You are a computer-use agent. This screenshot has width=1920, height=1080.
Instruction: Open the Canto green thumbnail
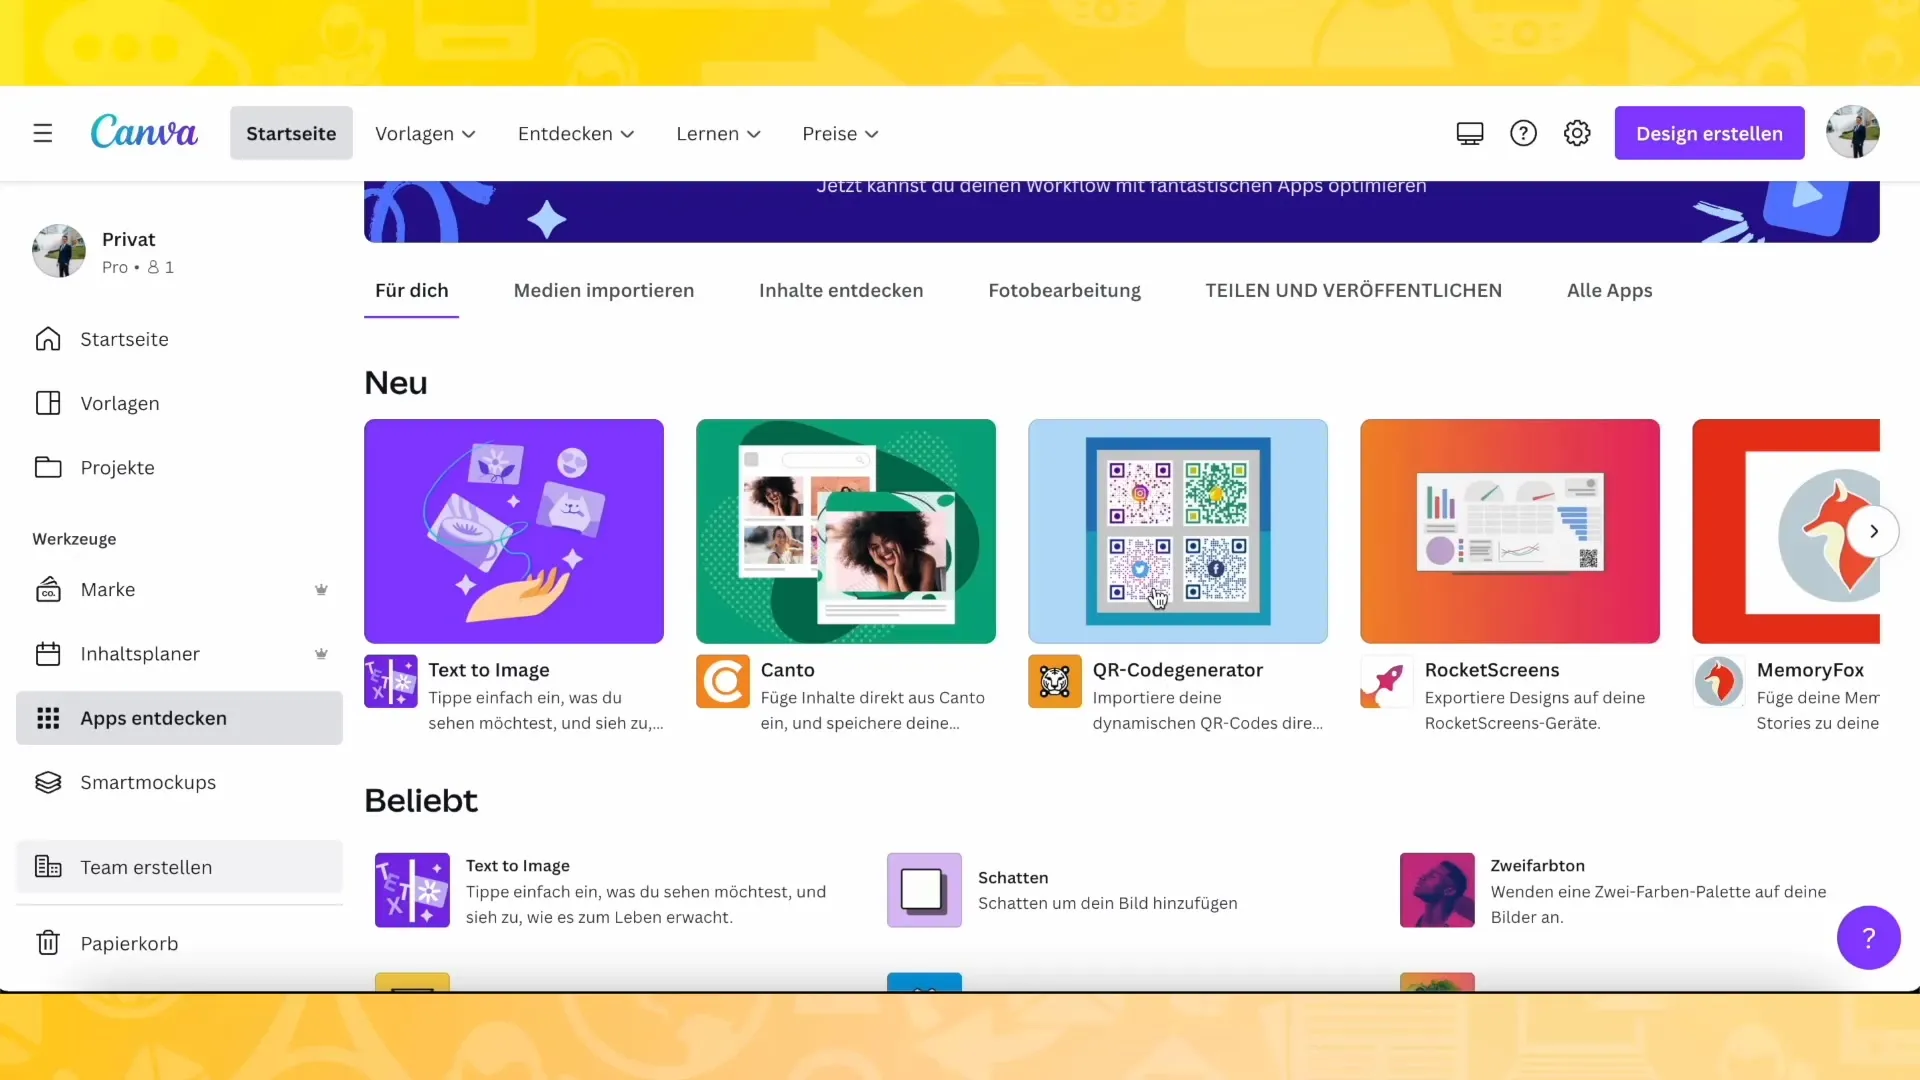tap(846, 531)
